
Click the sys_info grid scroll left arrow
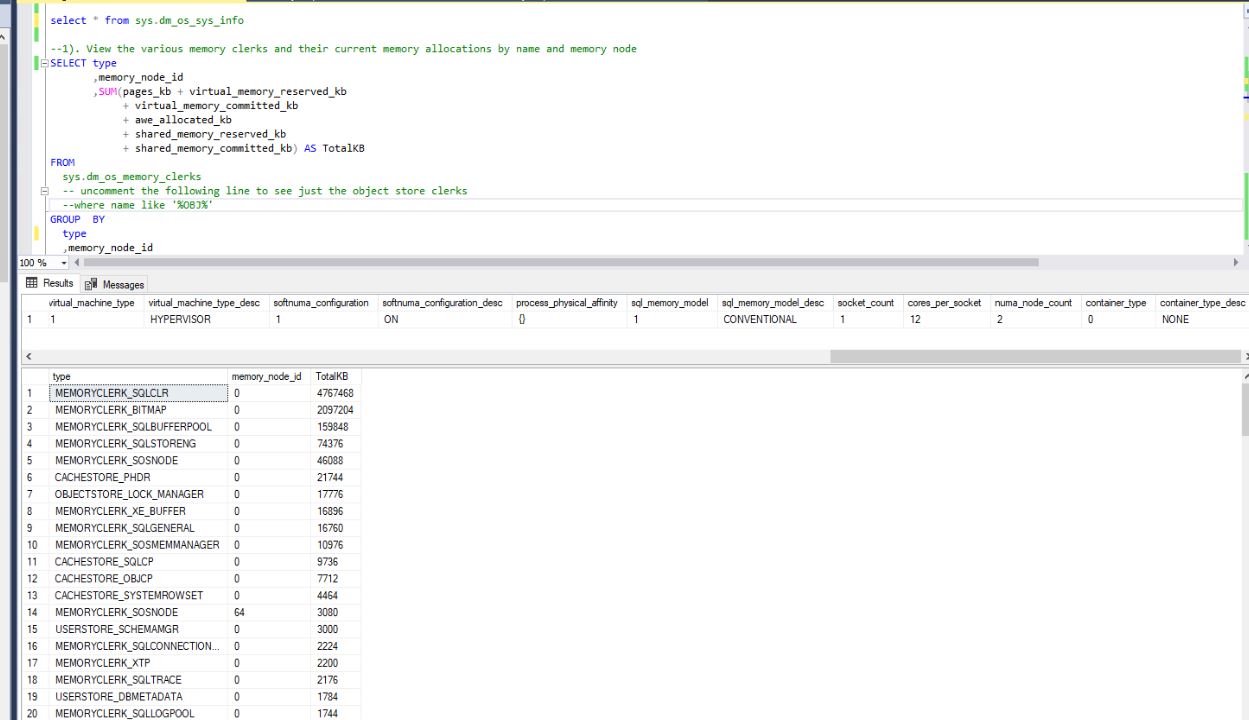[x=28, y=356]
